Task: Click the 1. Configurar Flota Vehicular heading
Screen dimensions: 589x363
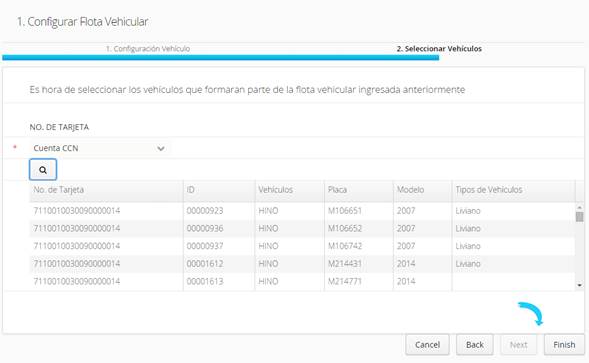Action: pos(83,22)
